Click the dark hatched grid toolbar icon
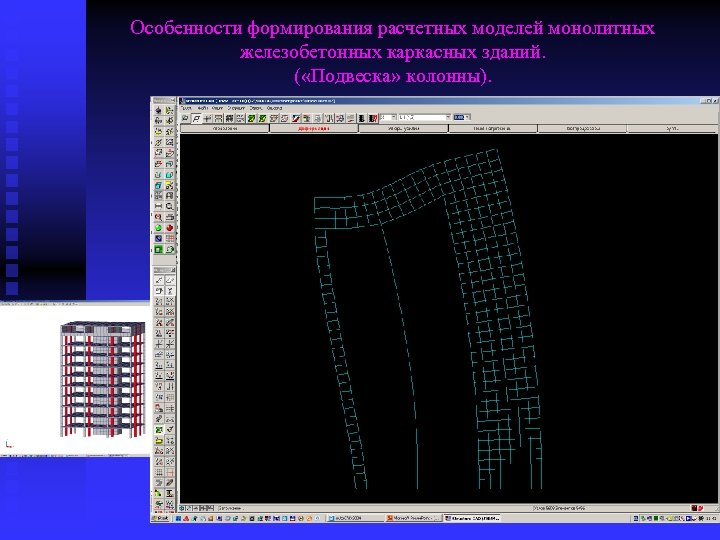Screen dimensions: 720x540 coord(229,118)
